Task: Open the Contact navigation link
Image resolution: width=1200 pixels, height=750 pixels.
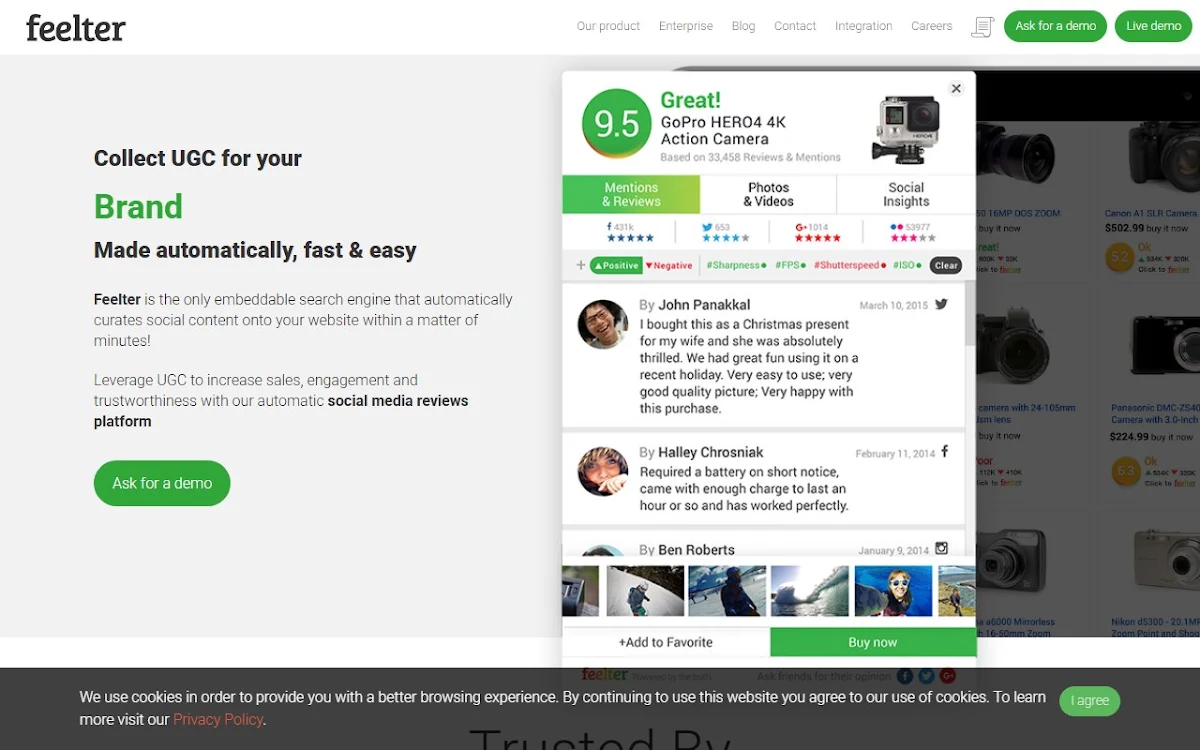Action: [x=795, y=26]
